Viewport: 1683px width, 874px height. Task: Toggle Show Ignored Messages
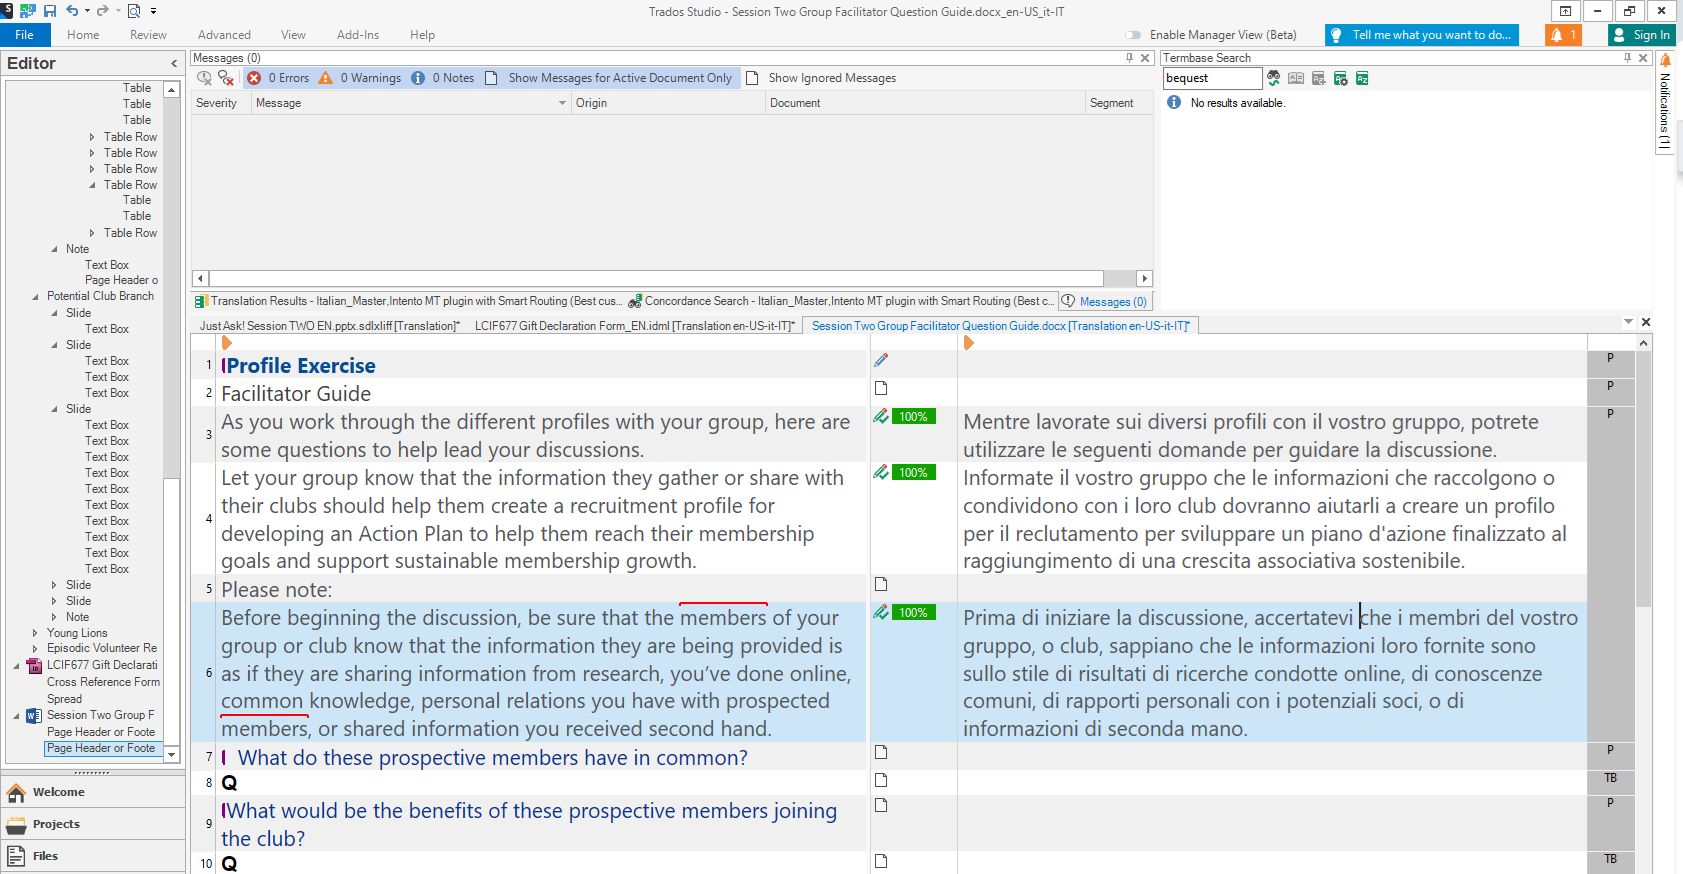[821, 78]
